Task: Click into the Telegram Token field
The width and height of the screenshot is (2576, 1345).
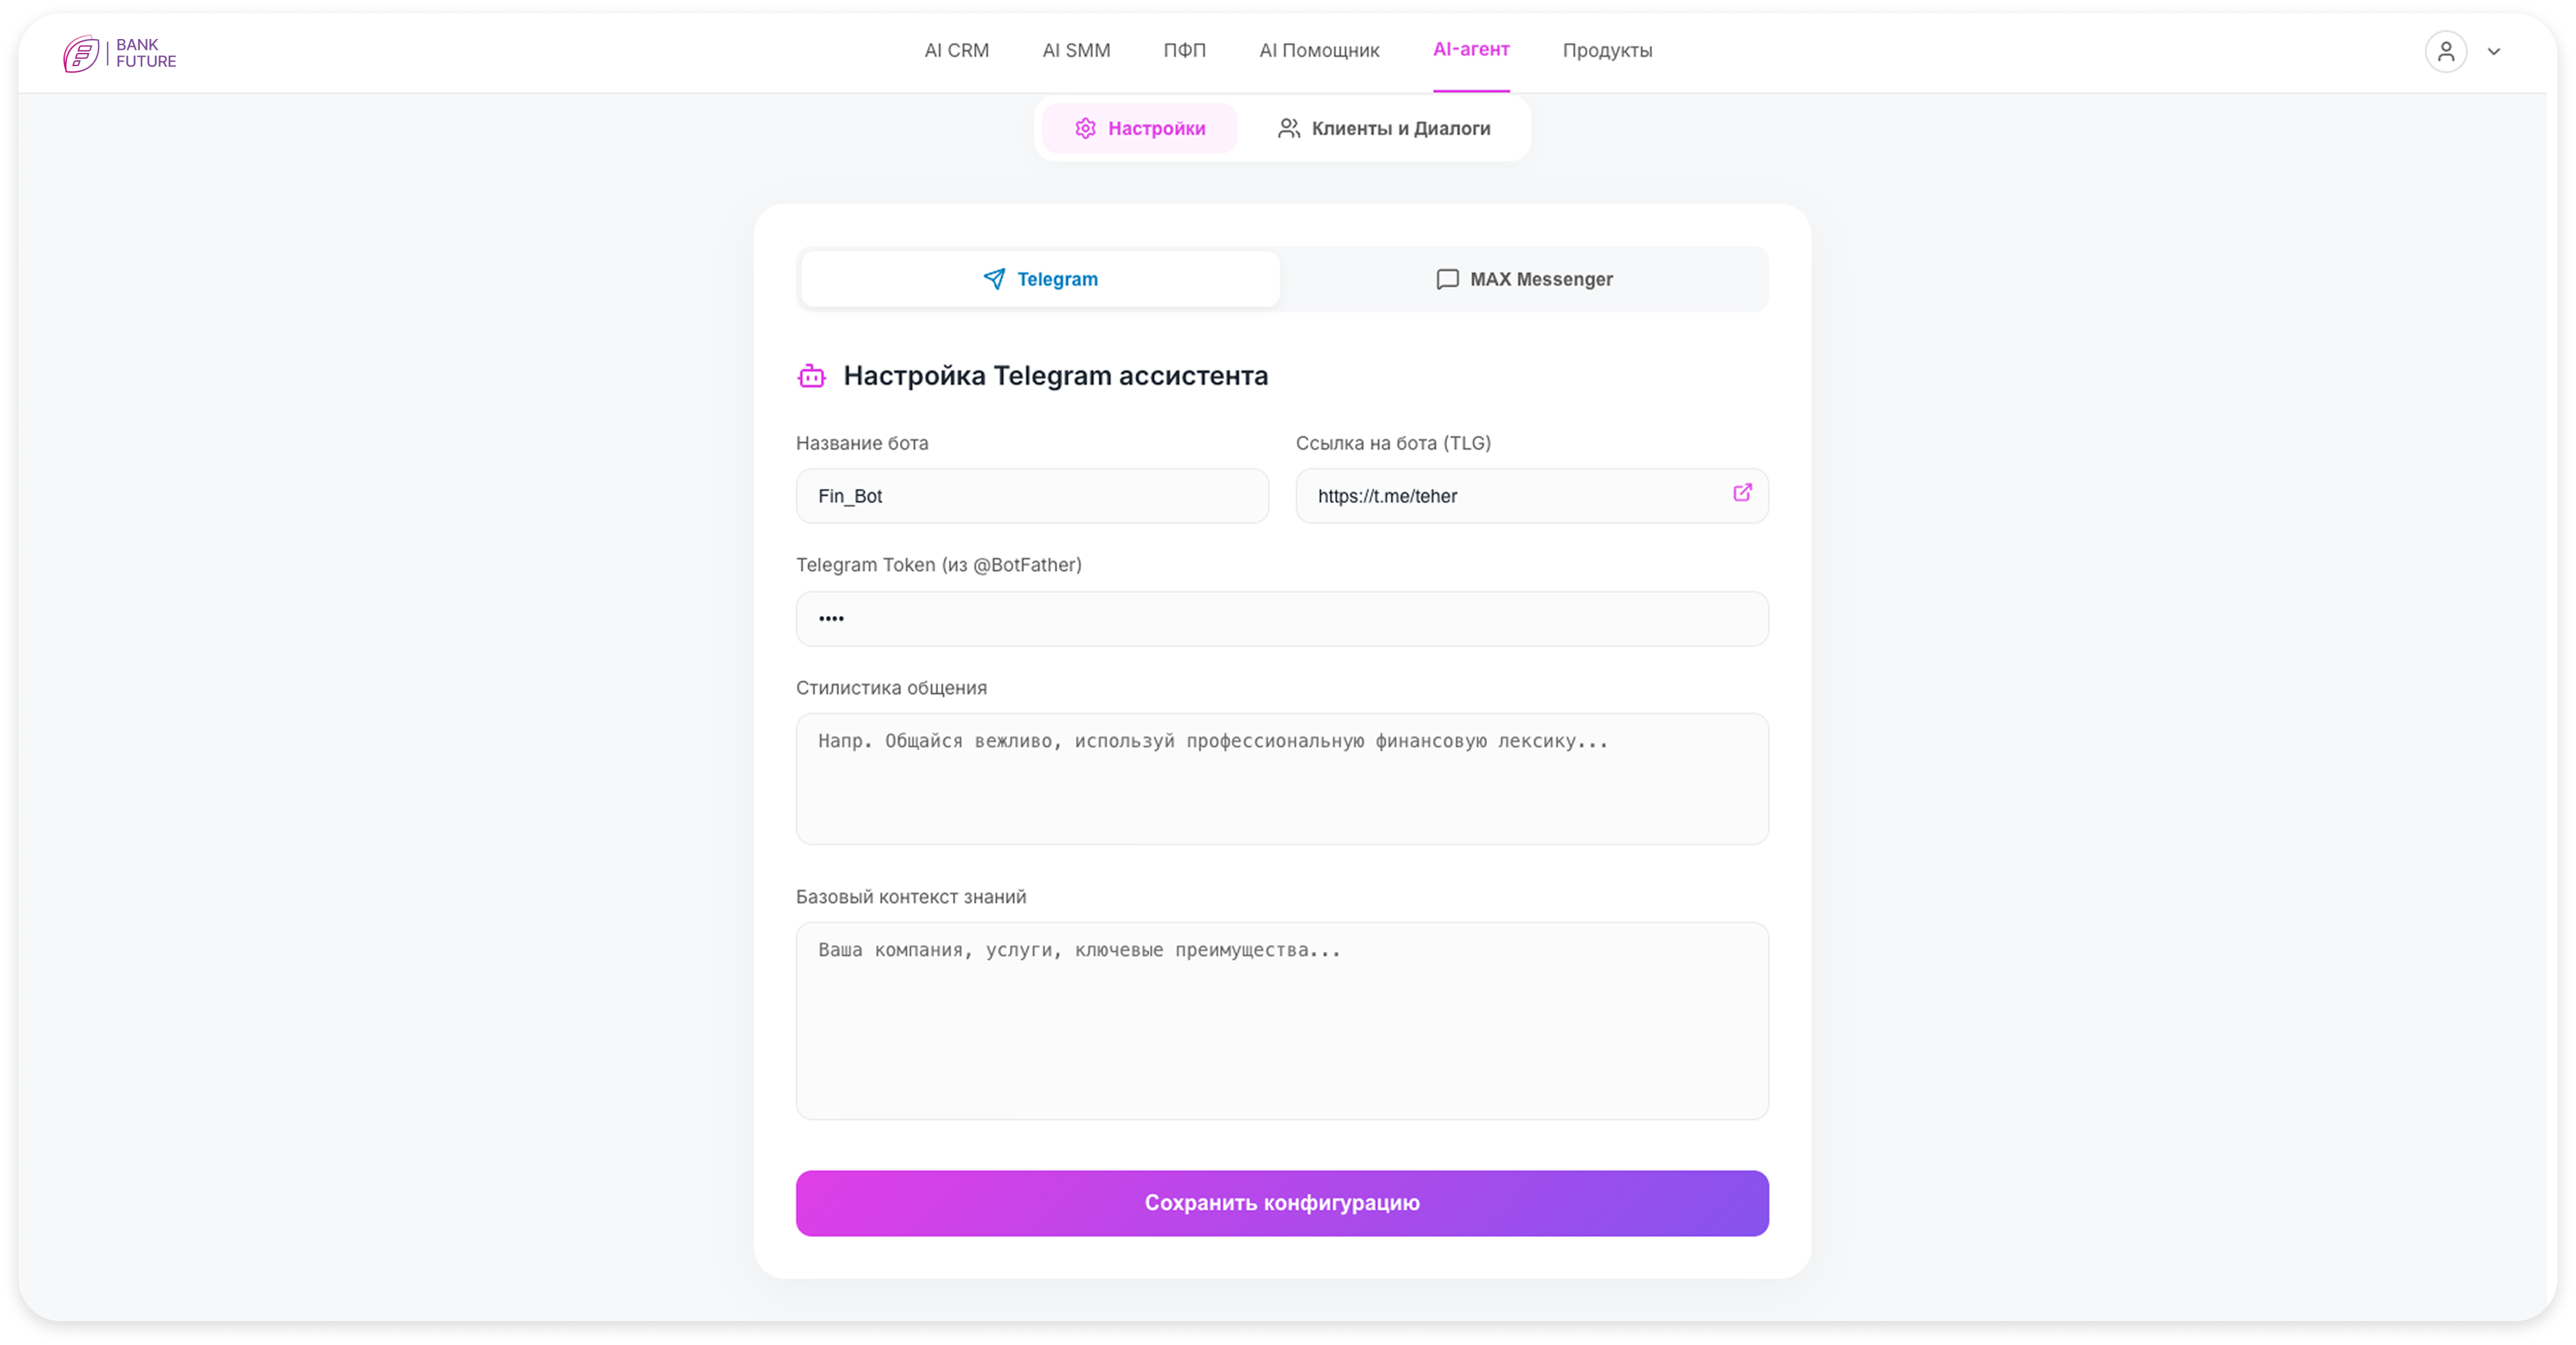Action: coord(1282,619)
